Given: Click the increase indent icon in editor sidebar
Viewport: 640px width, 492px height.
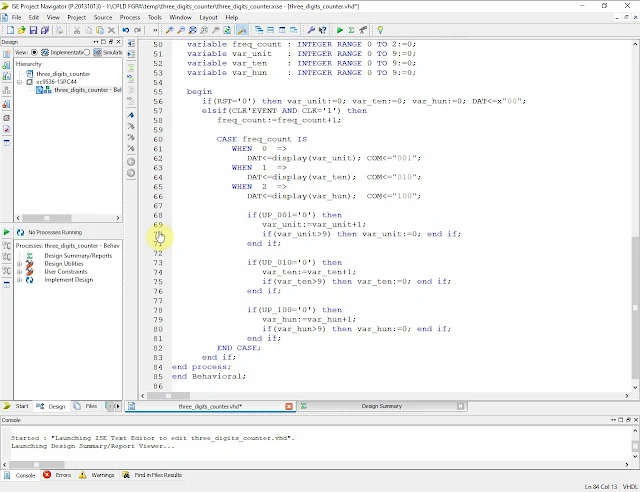Looking at the screenshot, I should [131, 53].
